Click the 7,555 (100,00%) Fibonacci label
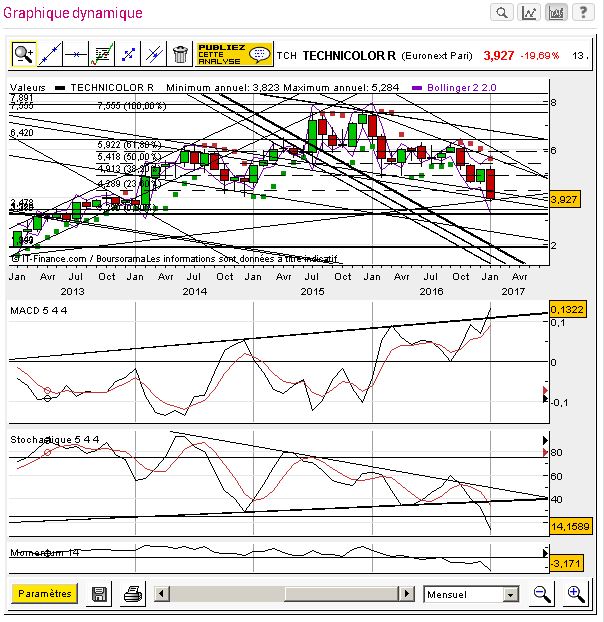 click(x=132, y=106)
